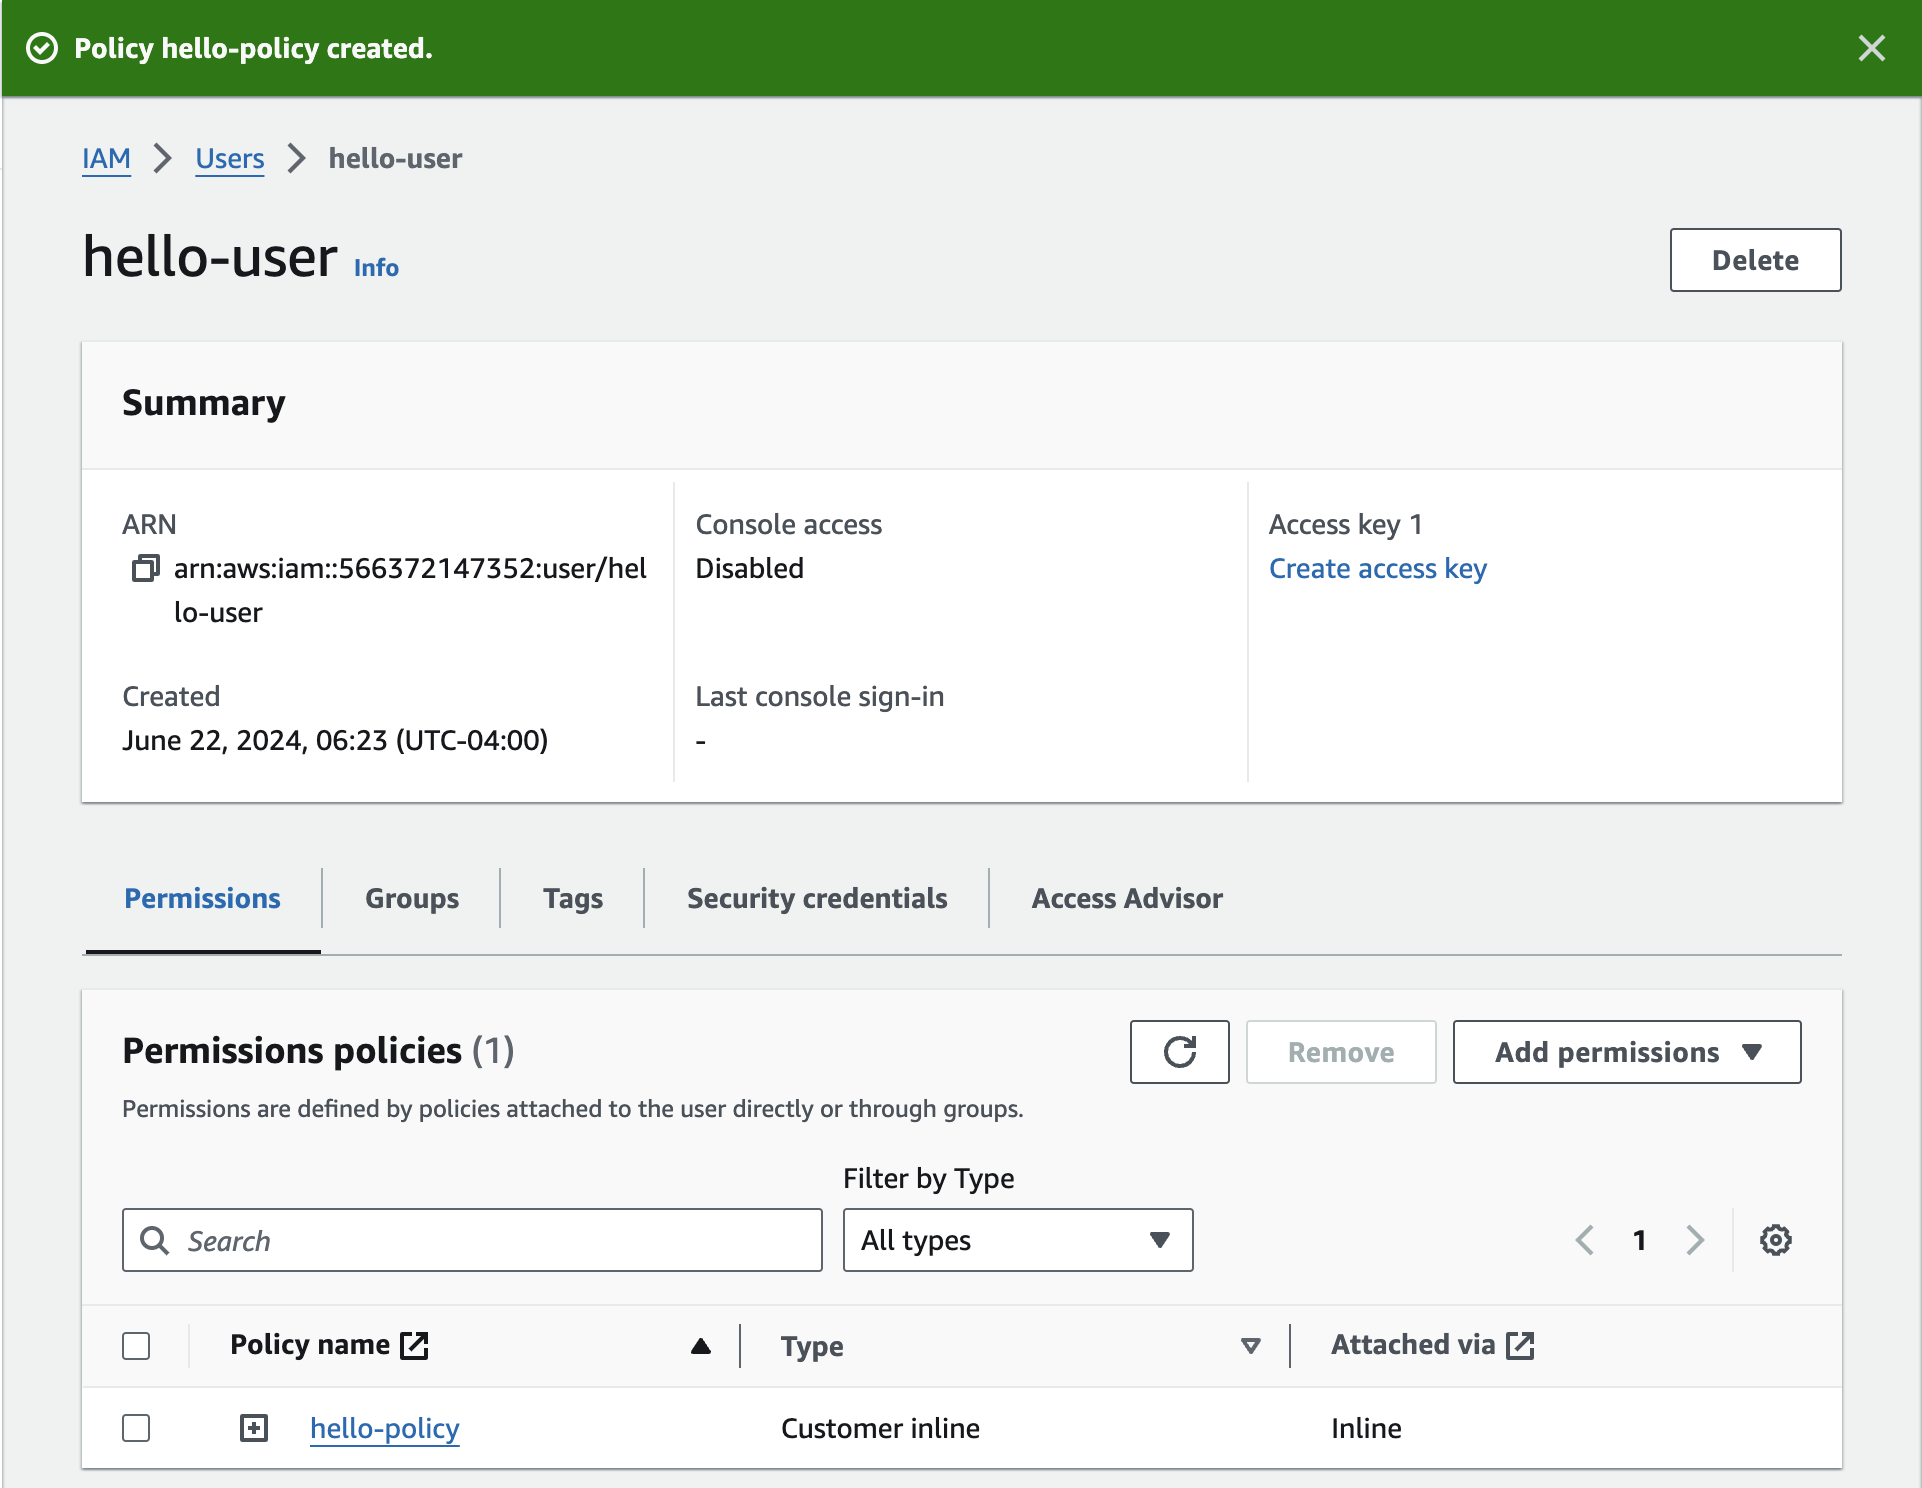Sort by Policy name ascending arrow
The width and height of the screenshot is (1922, 1488).
[700, 1346]
